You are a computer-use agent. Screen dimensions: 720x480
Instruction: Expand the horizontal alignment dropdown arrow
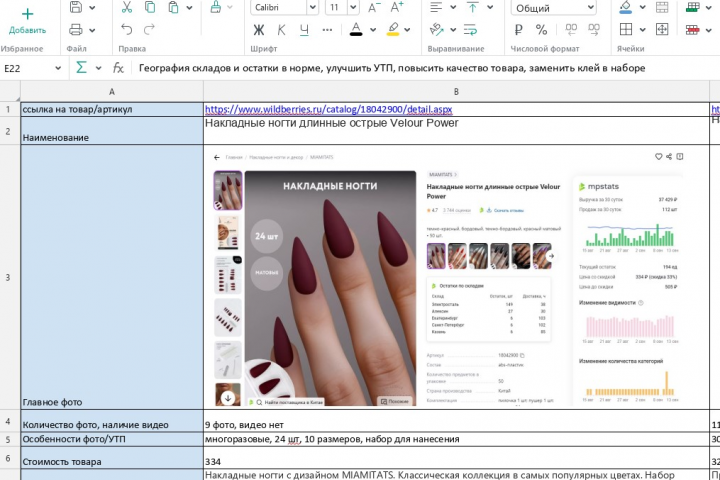[x=453, y=7]
